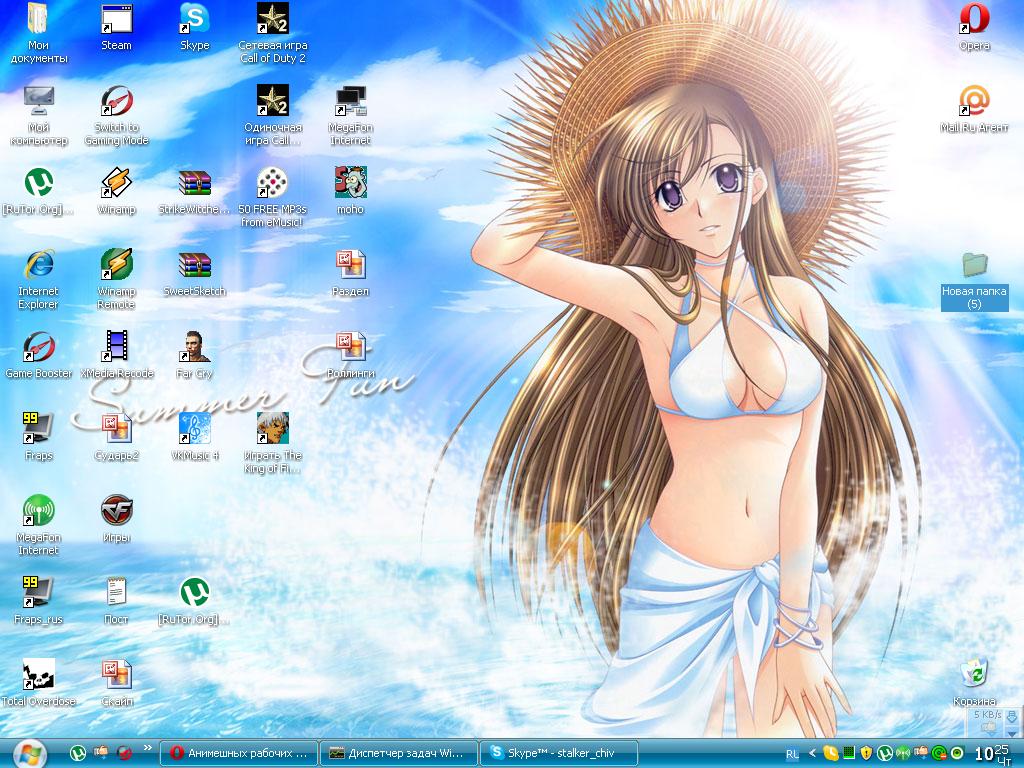Expand the quick launch overflow chevron
Viewport: 1024px width, 768px height.
(x=148, y=748)
